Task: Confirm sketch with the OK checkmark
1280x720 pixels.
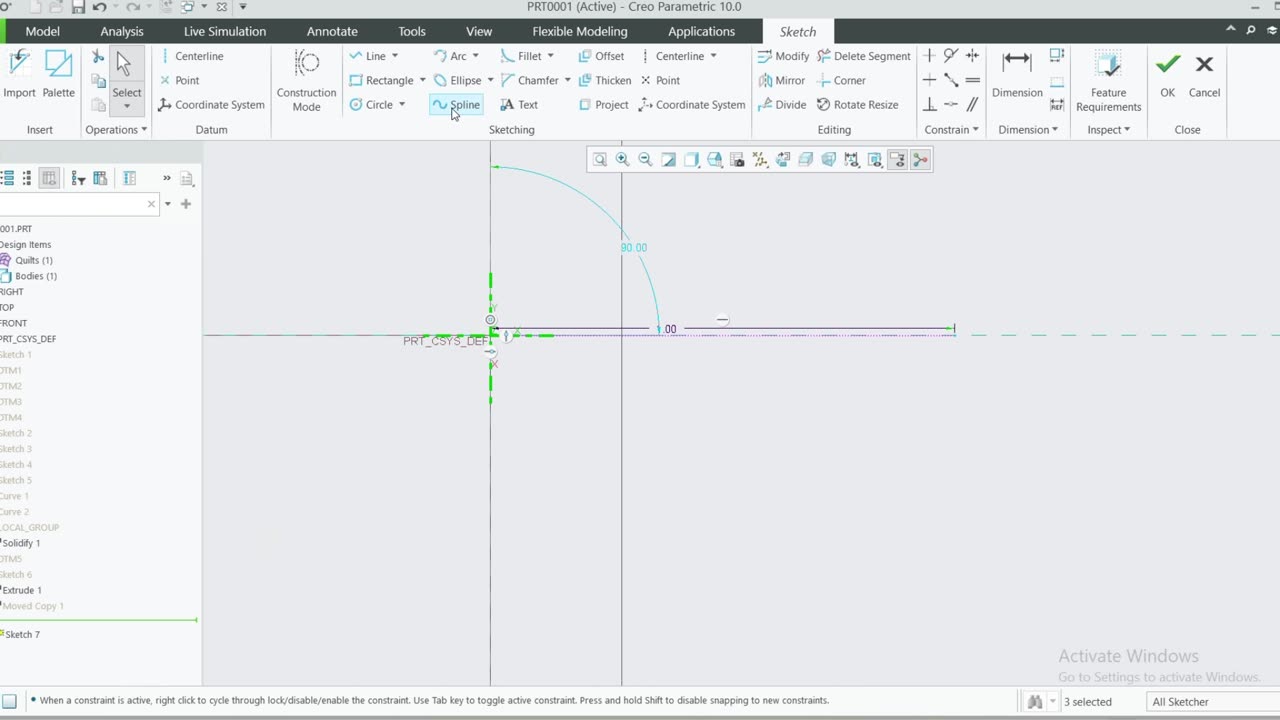Action: coord(1167,75)
